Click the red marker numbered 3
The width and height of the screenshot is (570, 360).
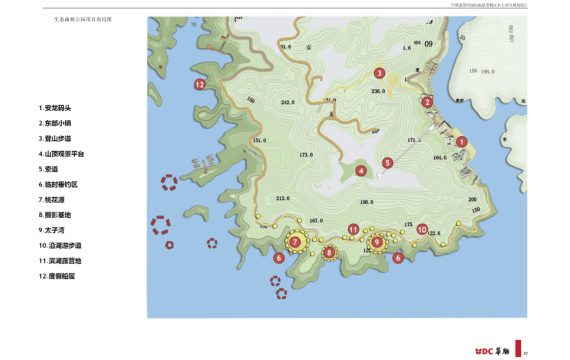380,73
